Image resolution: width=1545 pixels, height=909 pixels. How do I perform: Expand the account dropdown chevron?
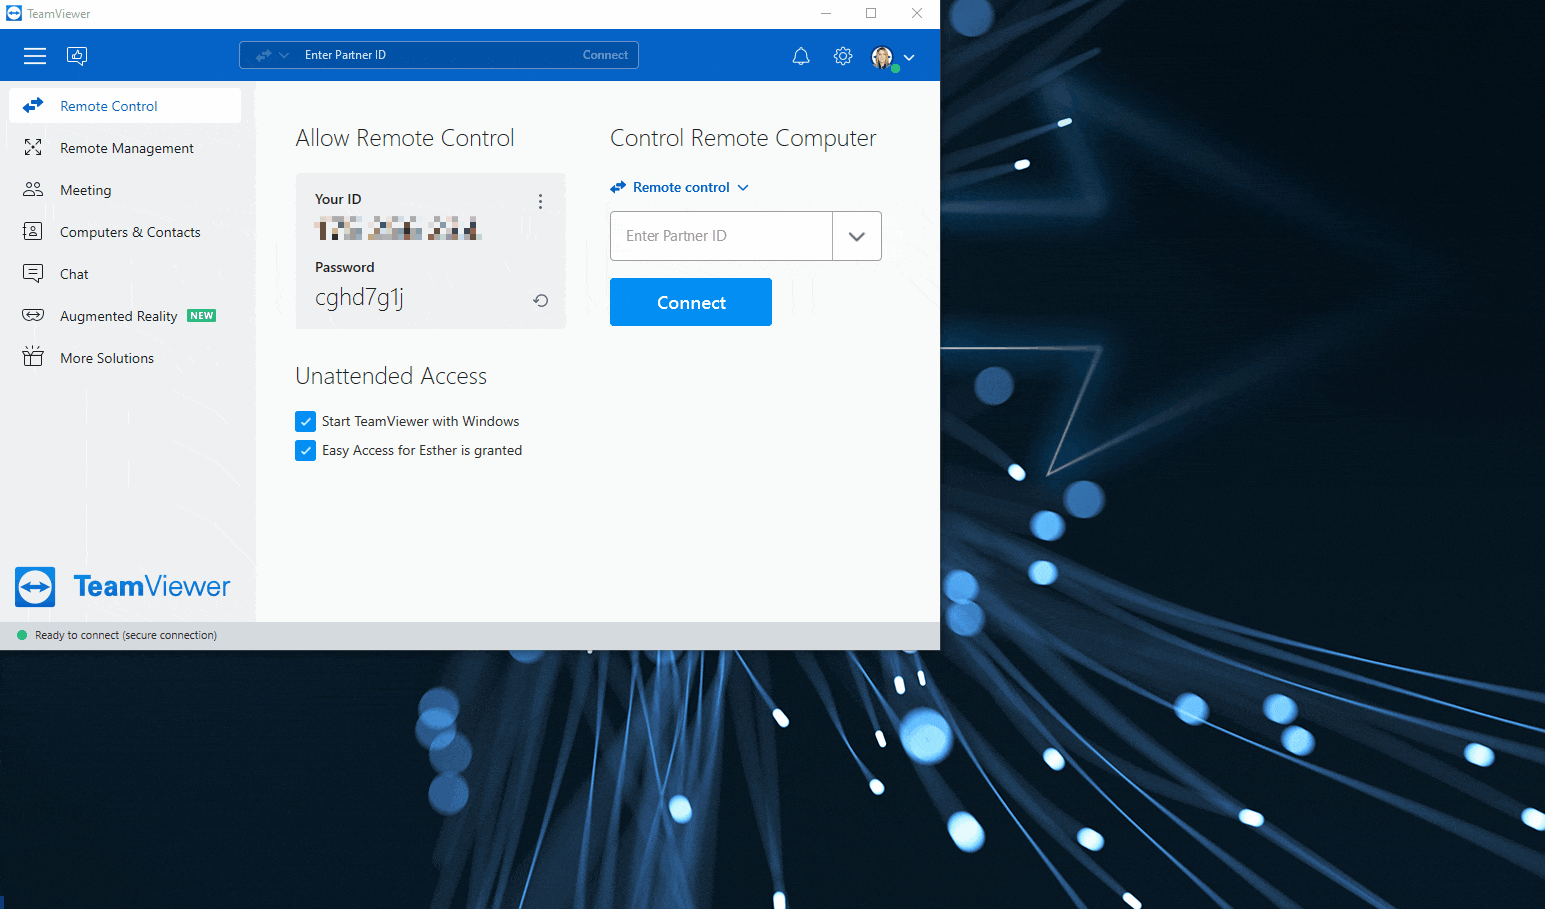909,58
